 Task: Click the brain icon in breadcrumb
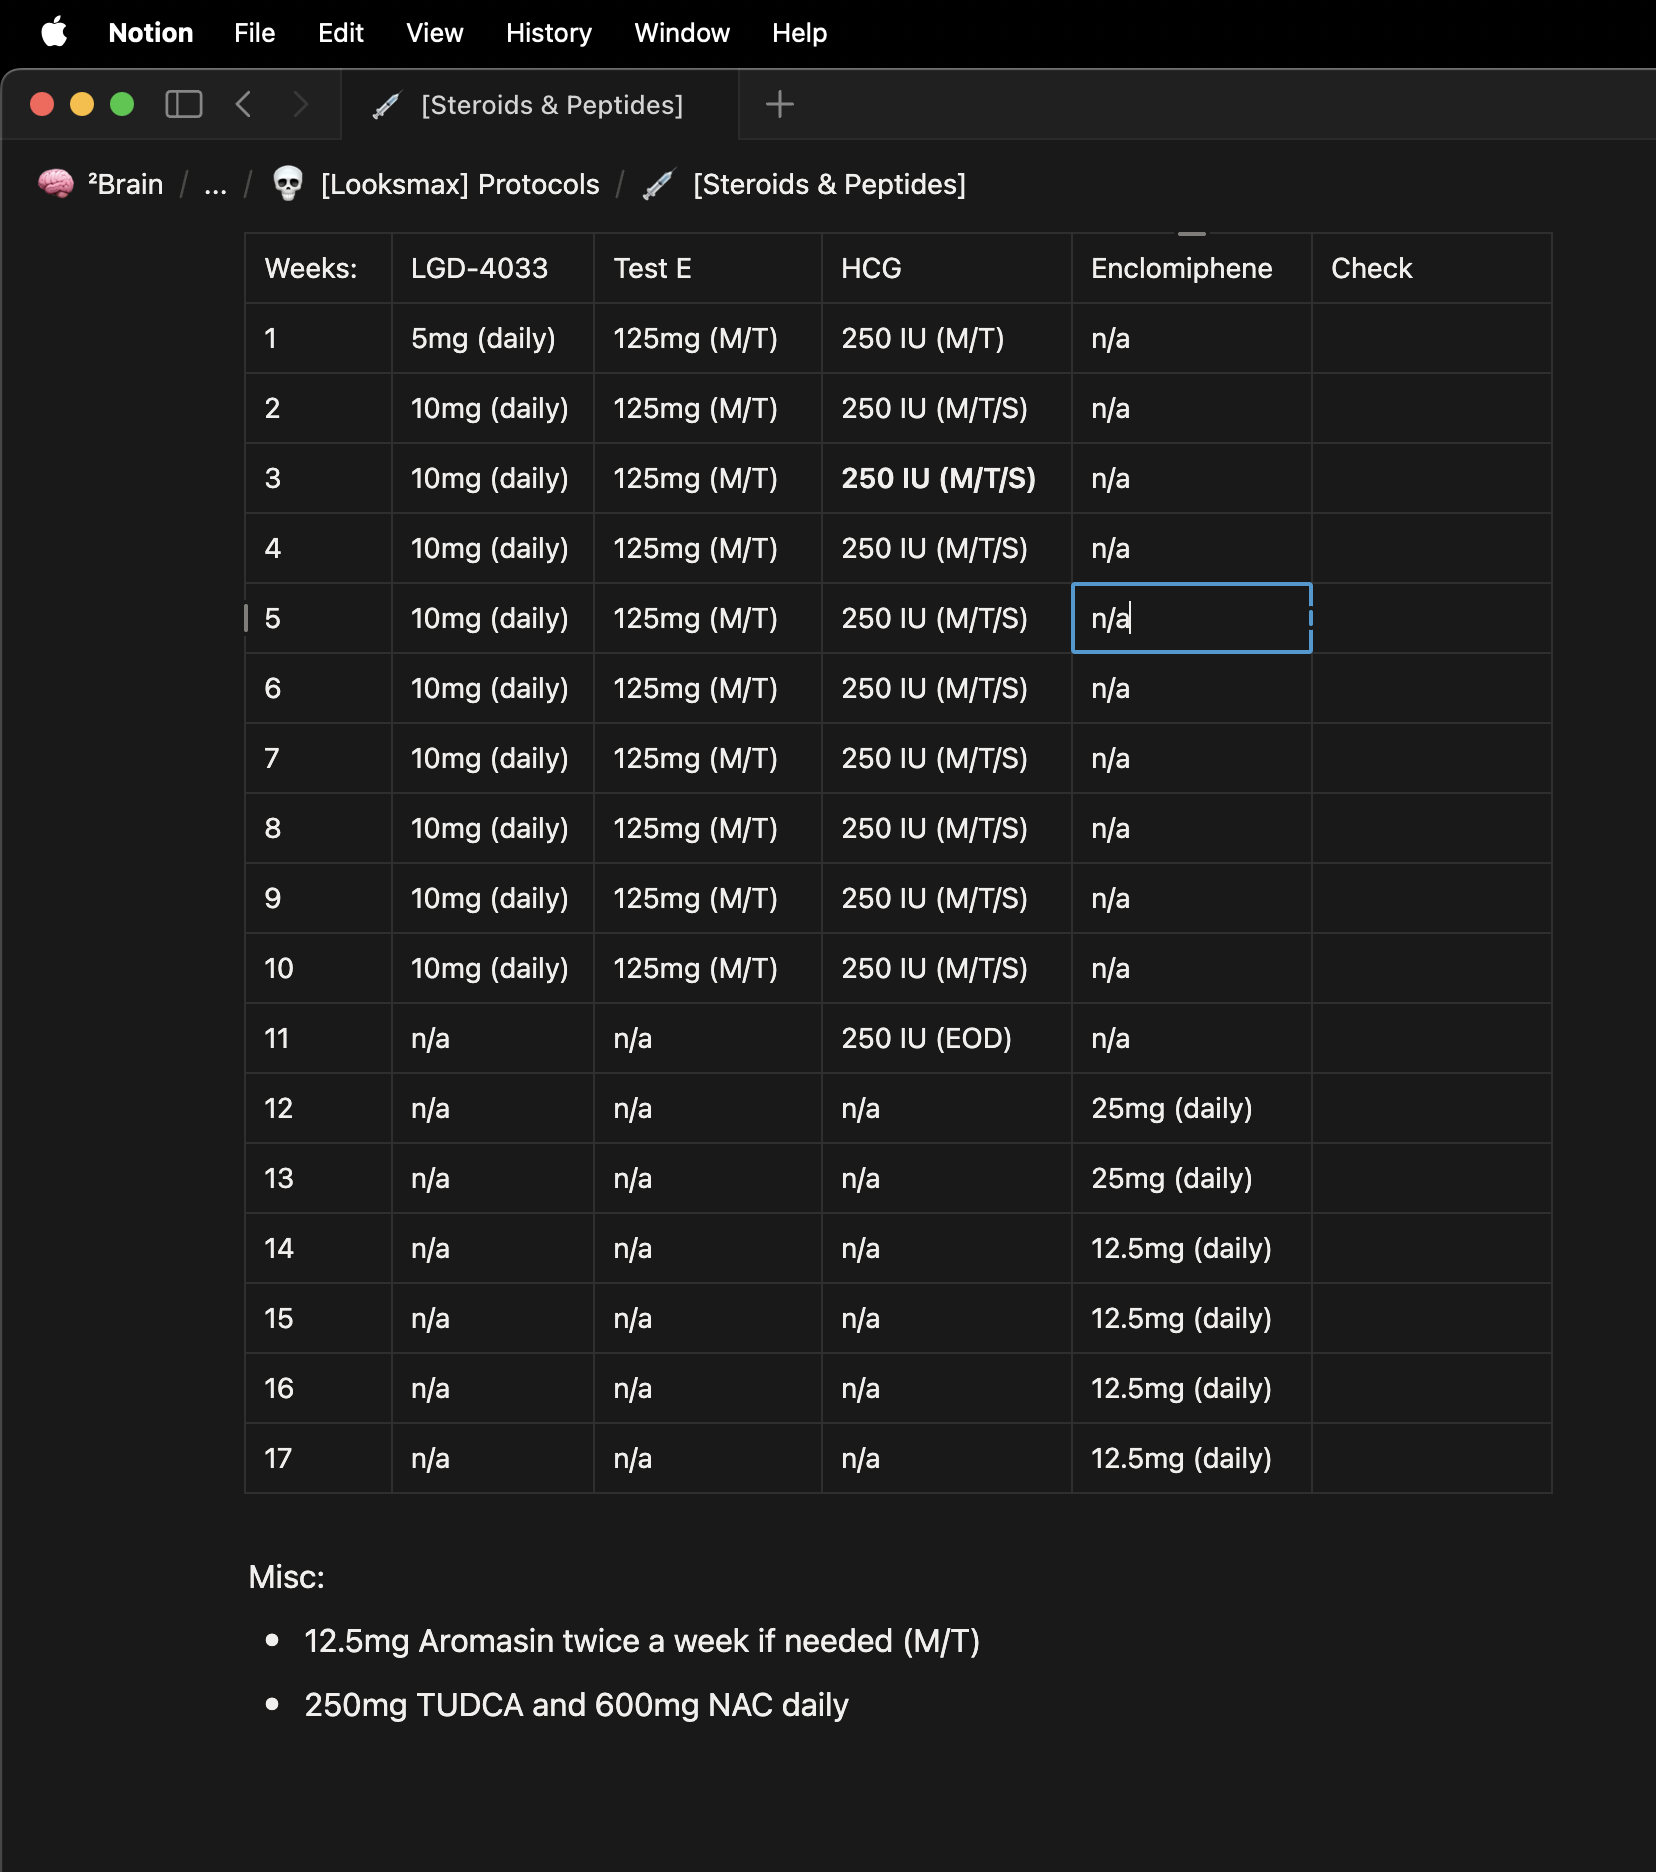[56, 184]
